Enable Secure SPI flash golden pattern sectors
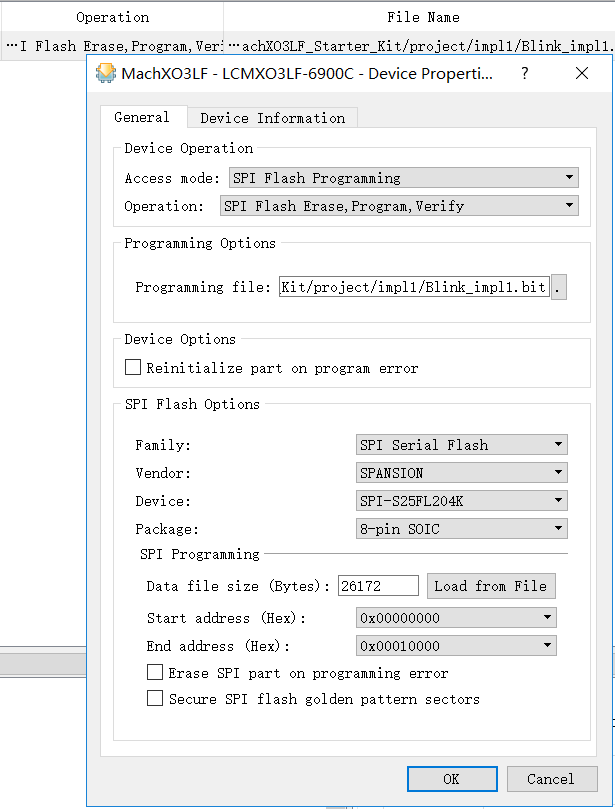The height and width of the screenshot is (809, 615). [x=155, y=698]
